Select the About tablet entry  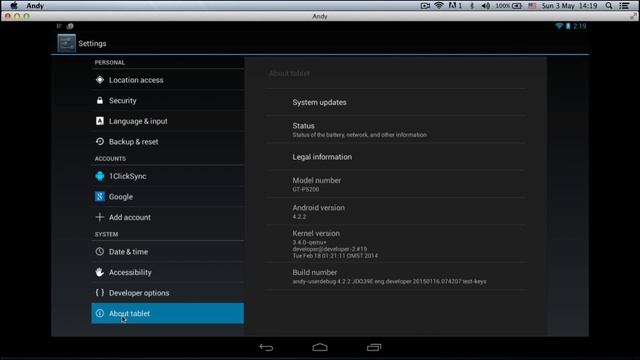click(167, 313)
